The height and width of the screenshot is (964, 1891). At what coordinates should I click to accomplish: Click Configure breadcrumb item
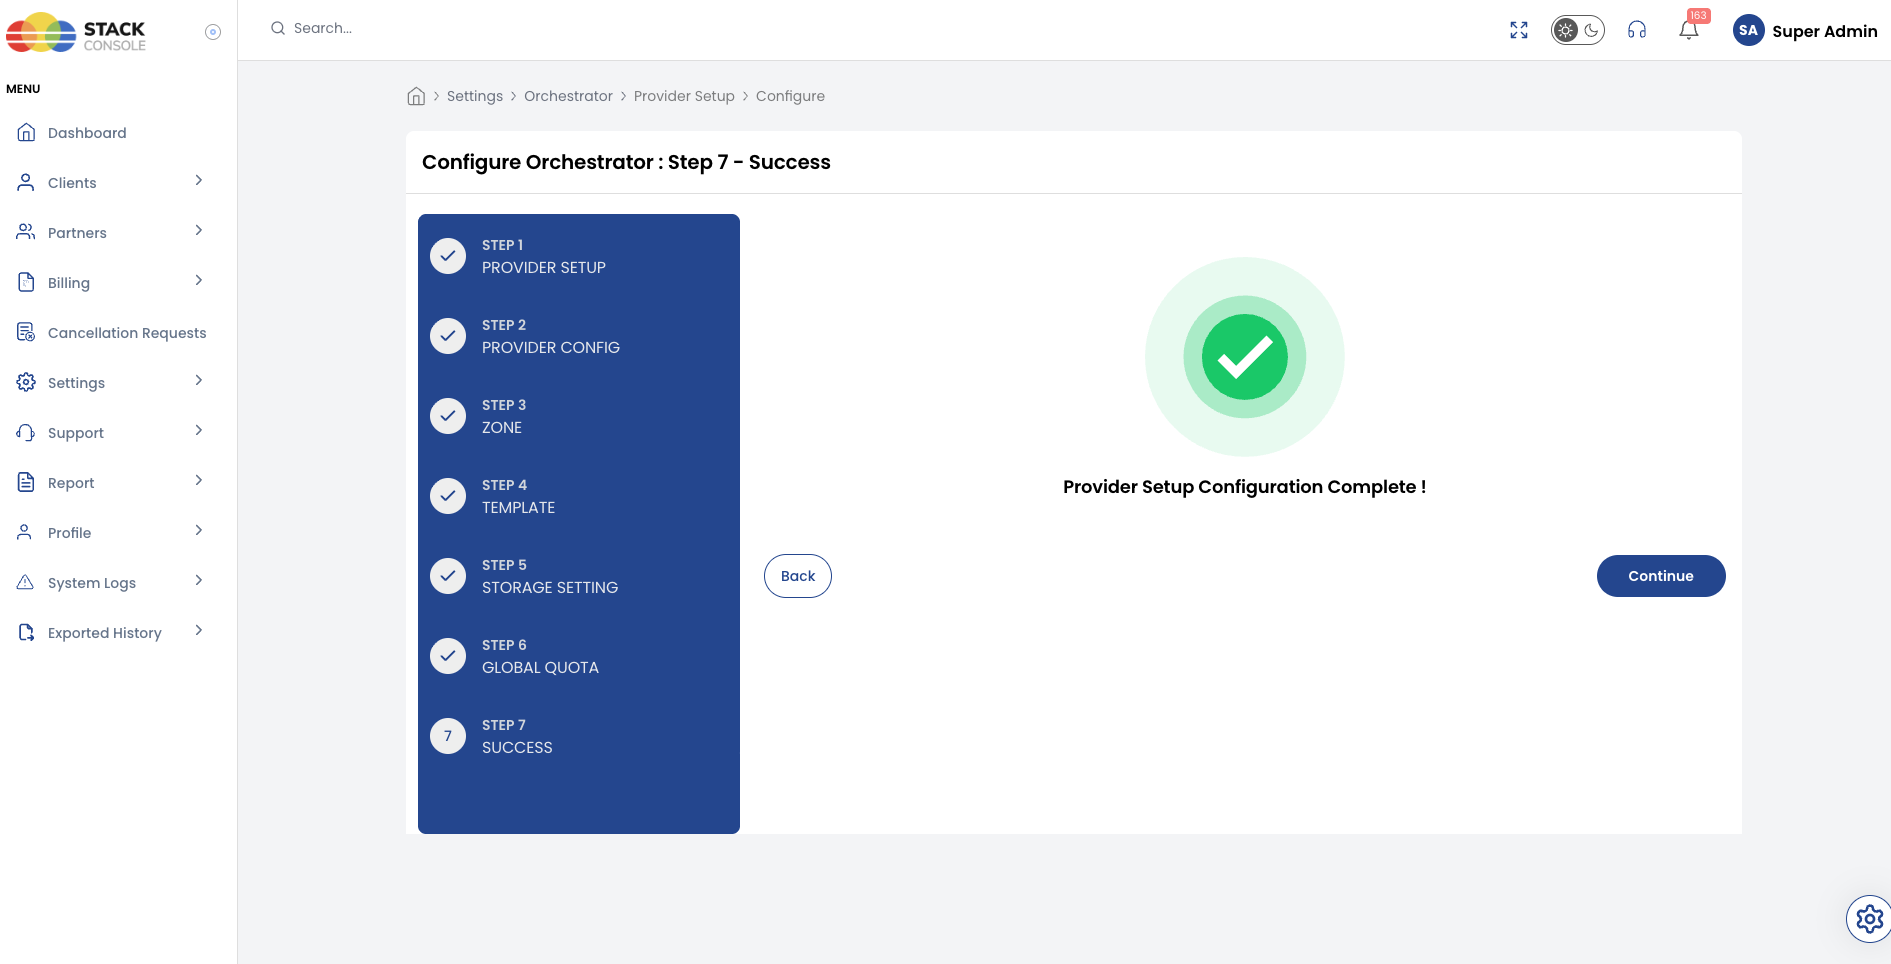(x=790, y=96)
